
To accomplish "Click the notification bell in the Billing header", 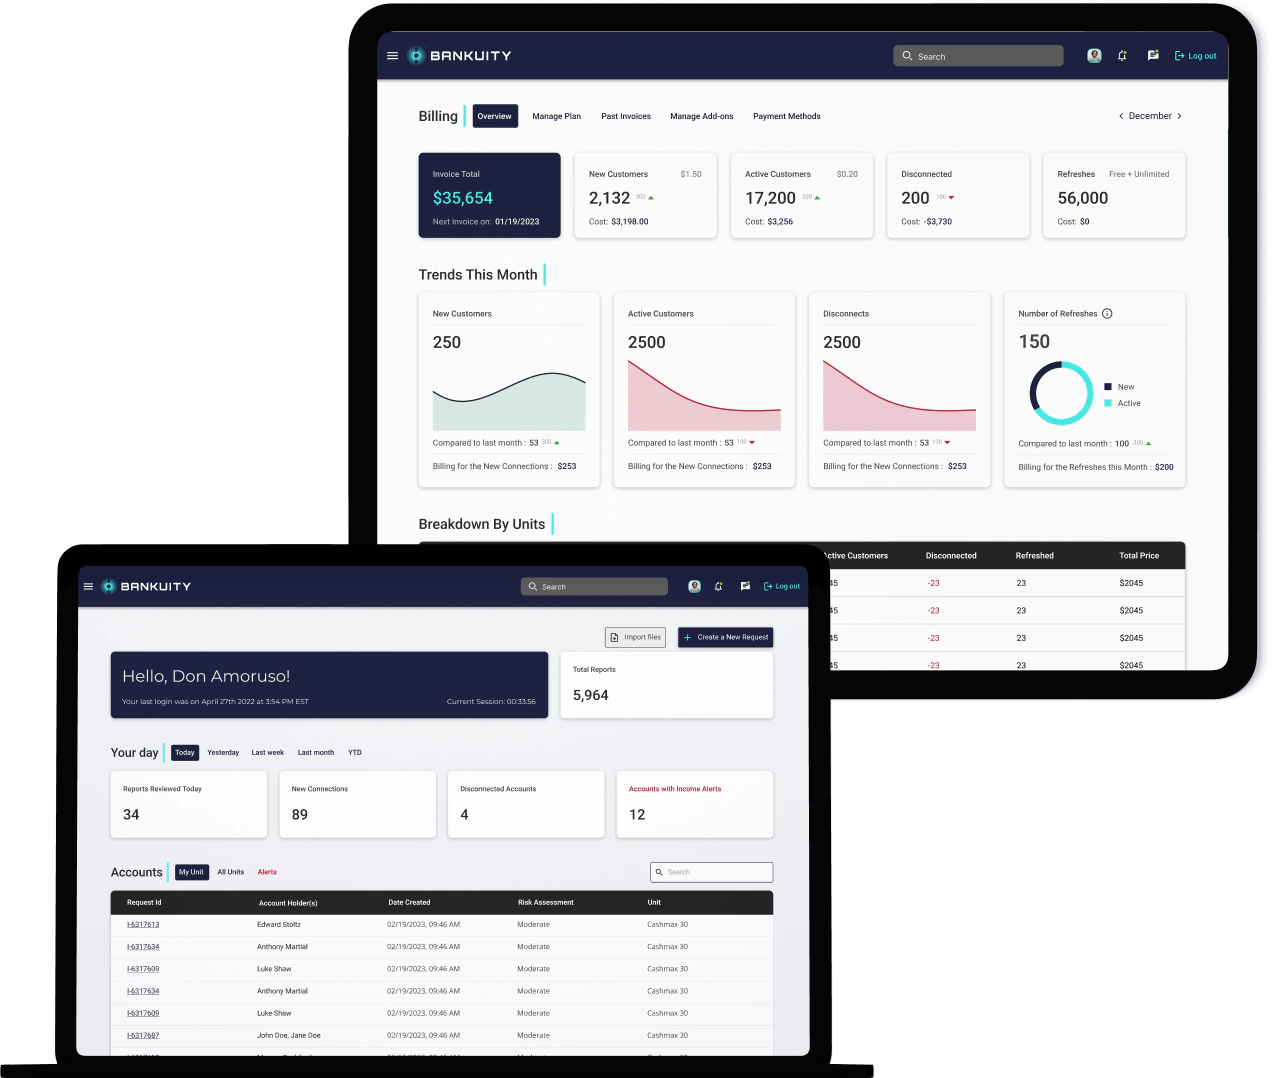I will pos(1122,56).
